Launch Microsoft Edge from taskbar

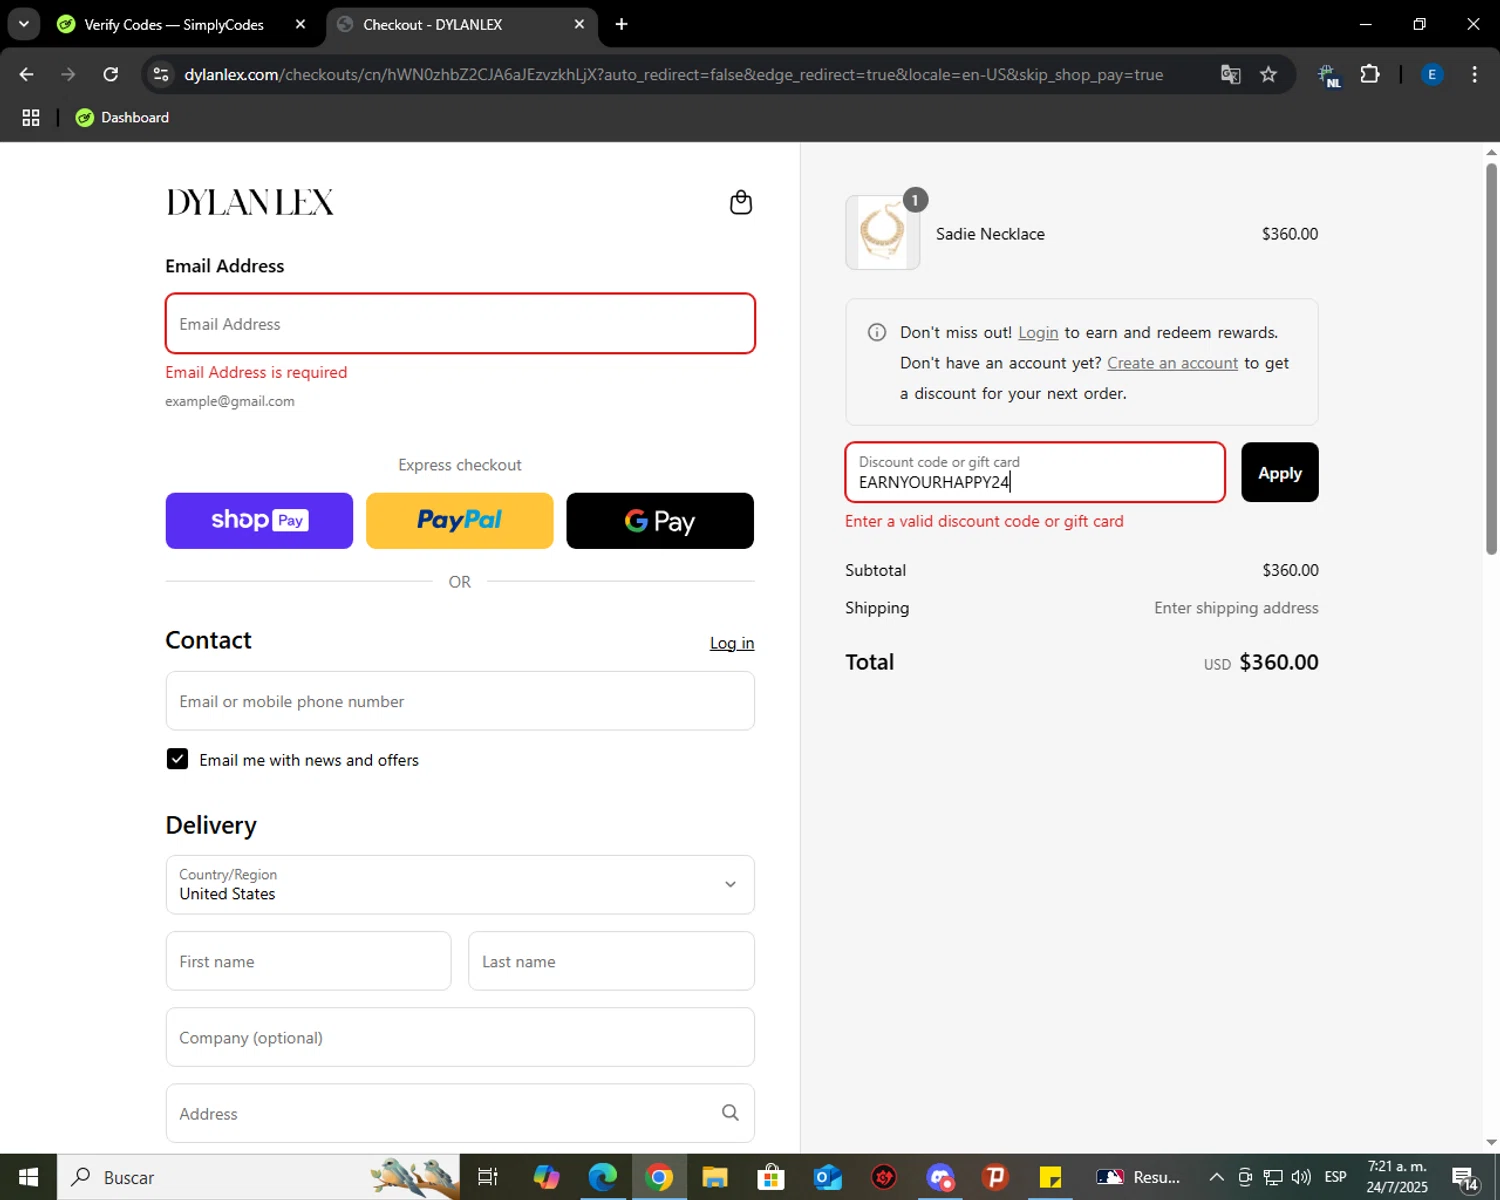tap(602, 1177)
